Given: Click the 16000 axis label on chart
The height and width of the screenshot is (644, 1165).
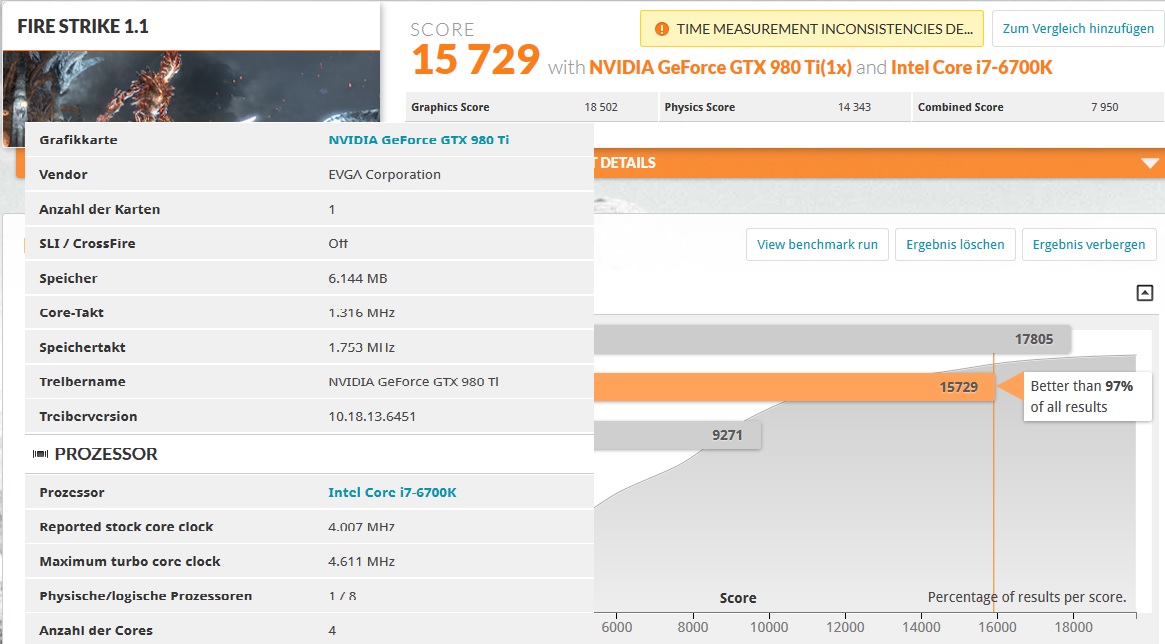Looking at the screenshot, I should pos(997,627).
